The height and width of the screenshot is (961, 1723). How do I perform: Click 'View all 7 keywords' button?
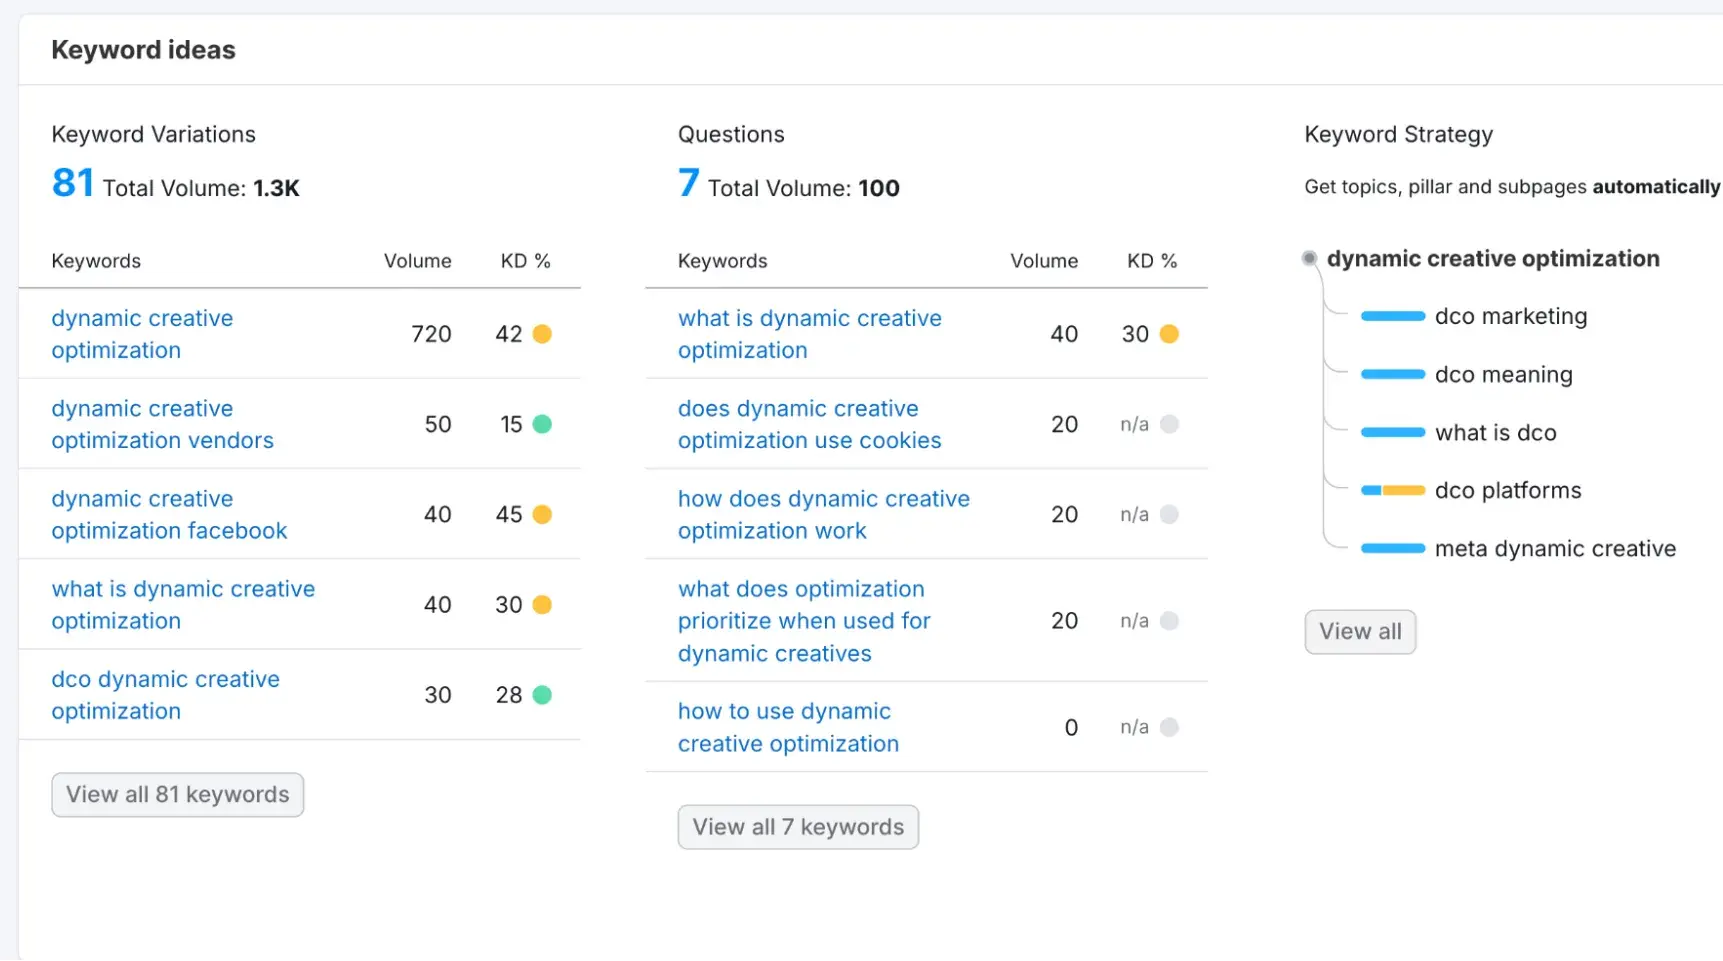pyautogui.click(x=797, y=827)
